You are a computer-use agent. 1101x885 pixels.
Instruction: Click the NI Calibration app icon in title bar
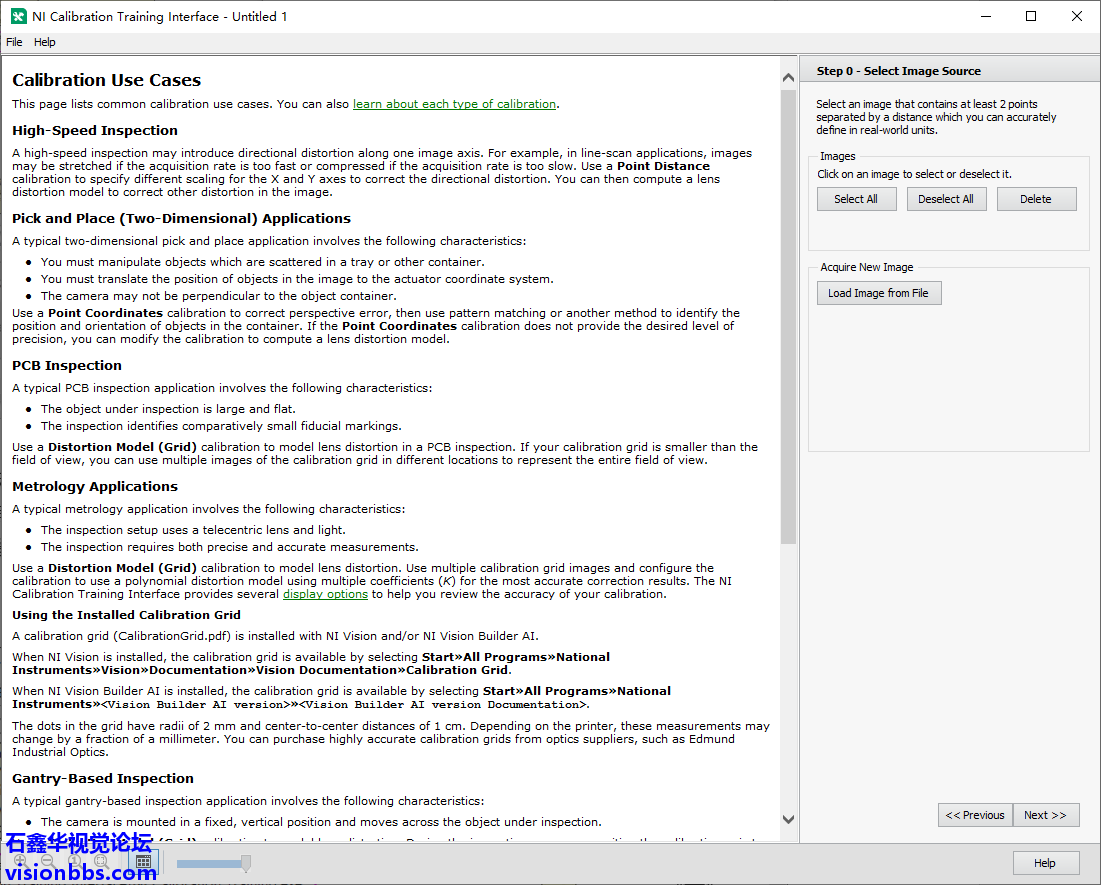(x=18, y=16)
